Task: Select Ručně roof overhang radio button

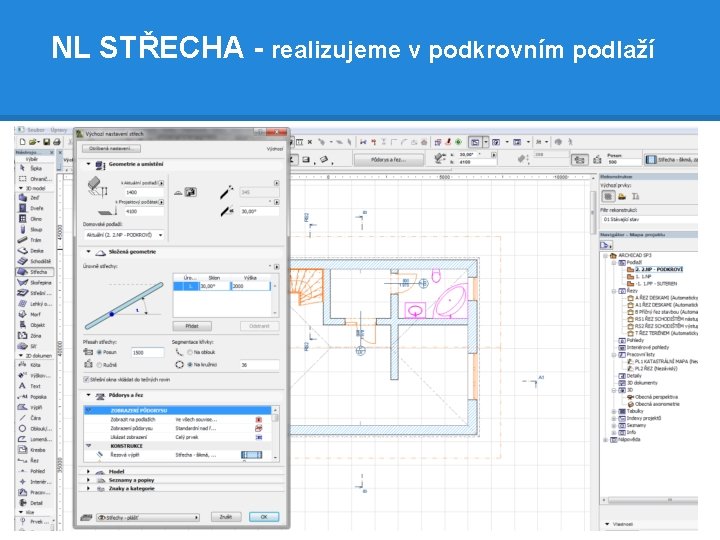Action: tap(99, 365)
